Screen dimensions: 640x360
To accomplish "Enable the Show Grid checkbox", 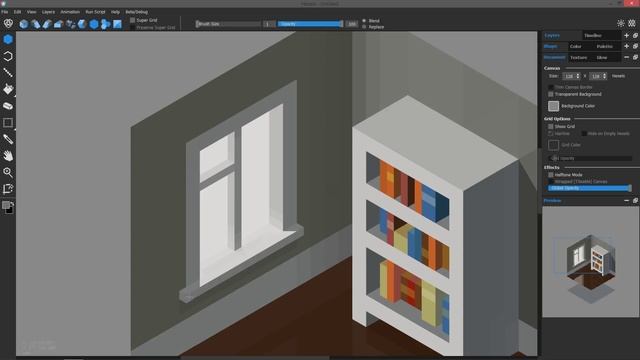I will point(551,127).
